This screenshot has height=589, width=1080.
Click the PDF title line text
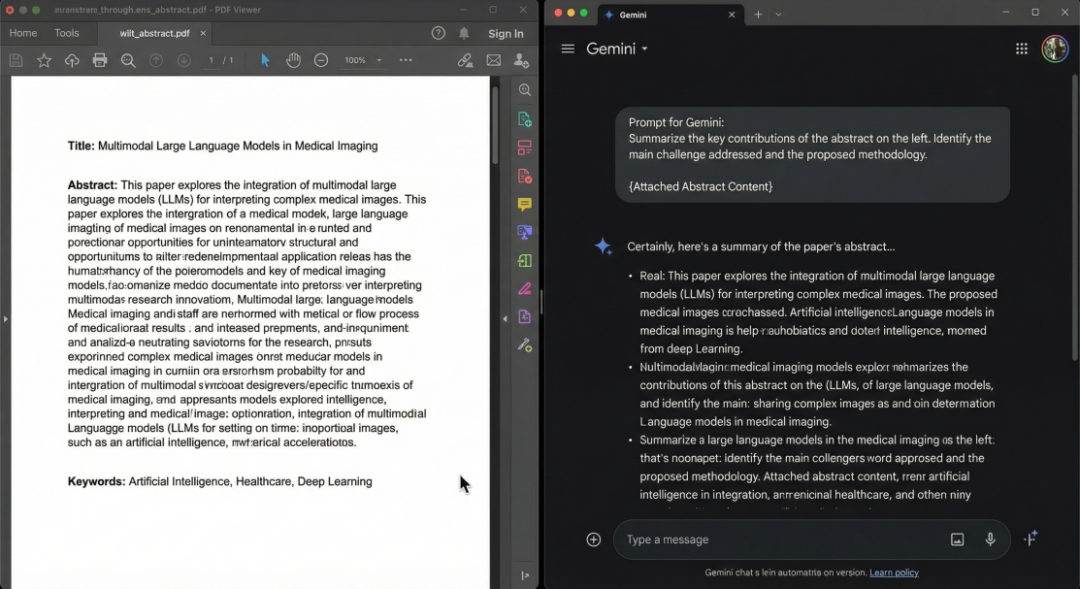point(222,146)
